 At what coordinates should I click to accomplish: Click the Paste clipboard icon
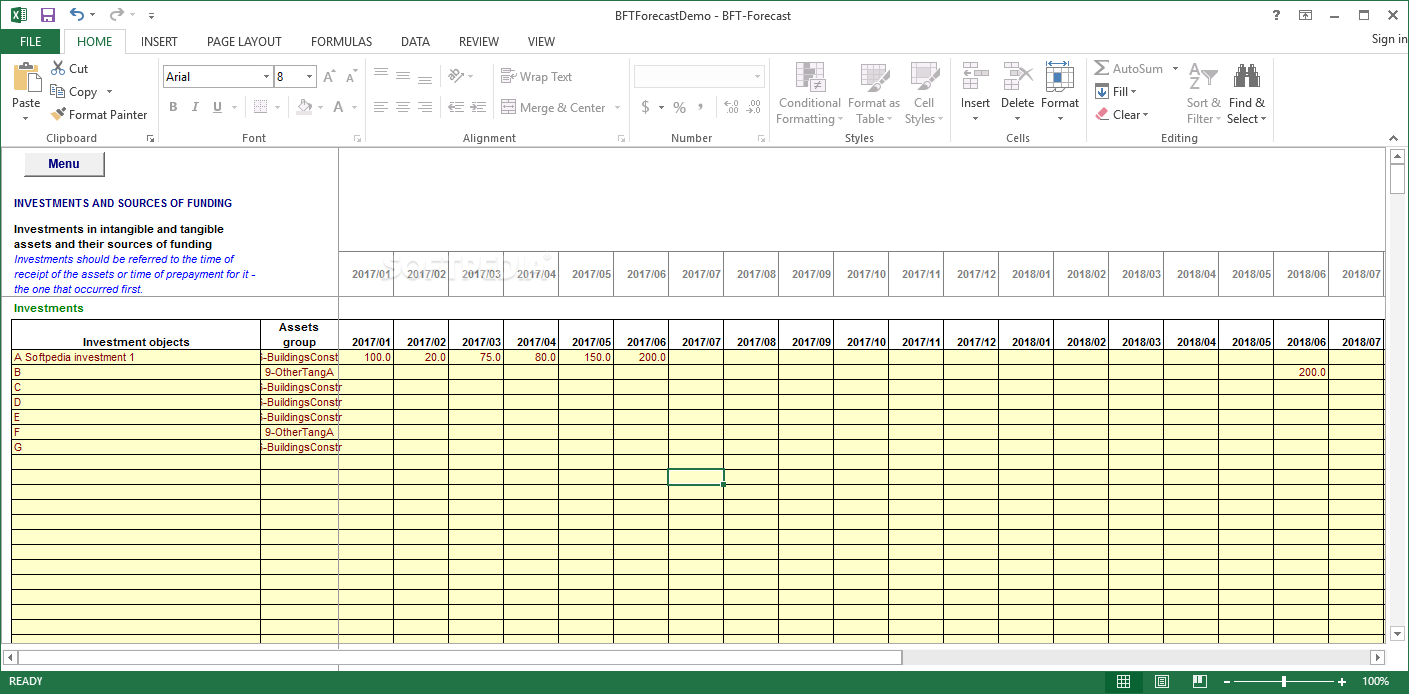click(x=26, y=79)
